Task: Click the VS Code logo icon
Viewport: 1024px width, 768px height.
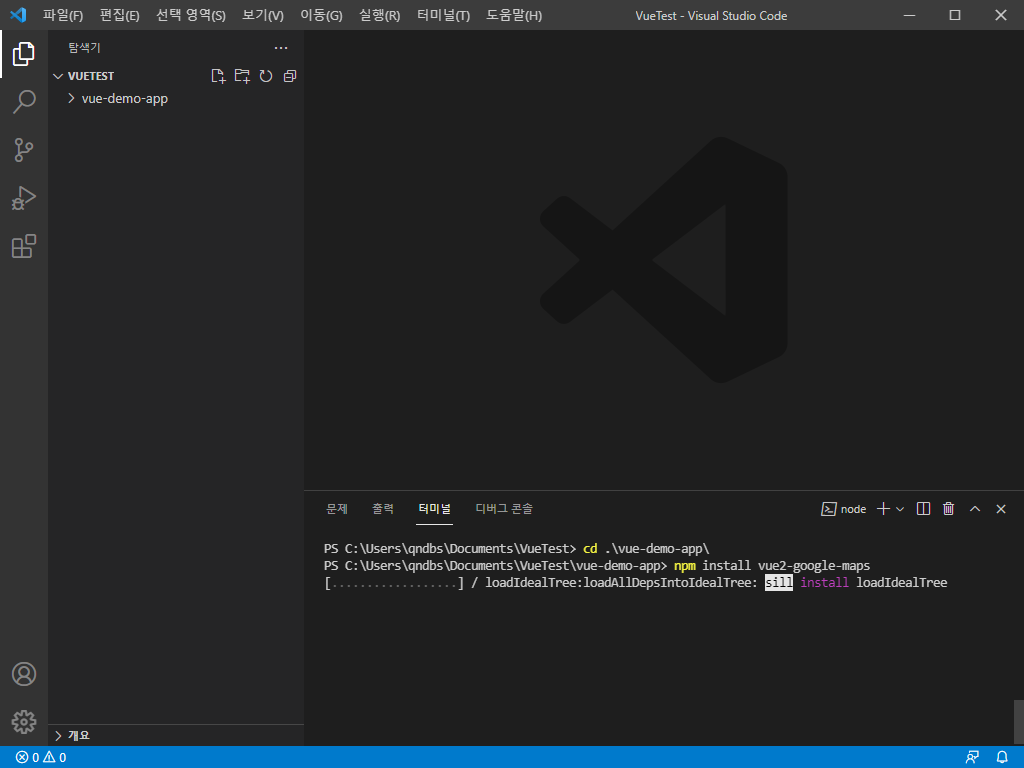Action: 18,15
